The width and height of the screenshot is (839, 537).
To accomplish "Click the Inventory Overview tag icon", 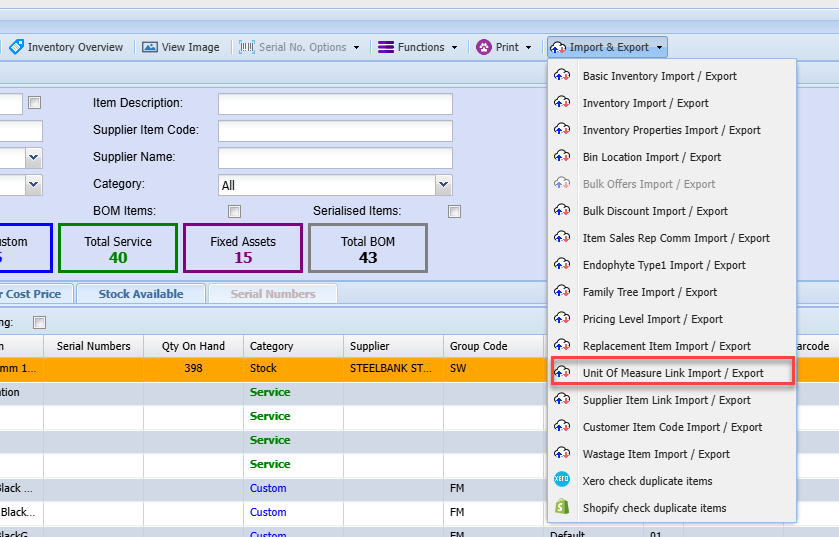I will pyautogui.click(x=16, y=47).
